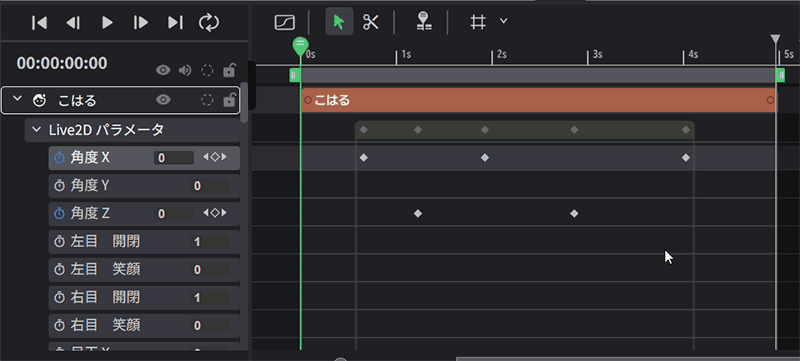
Task: Click the marker pin icon
Action: tap(423, 22)
